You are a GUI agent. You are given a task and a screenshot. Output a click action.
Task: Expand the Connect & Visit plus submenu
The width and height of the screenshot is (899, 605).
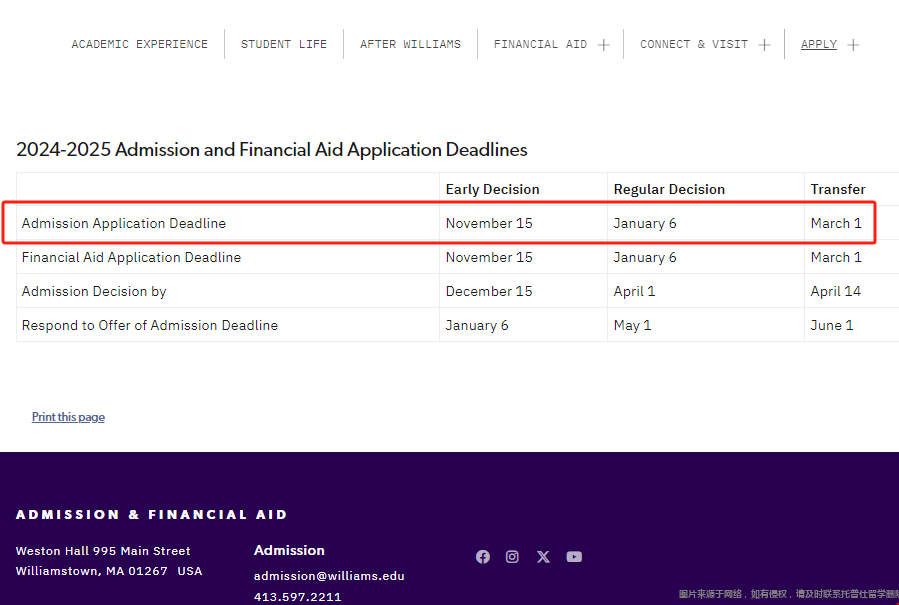click(x=764, y=45)
